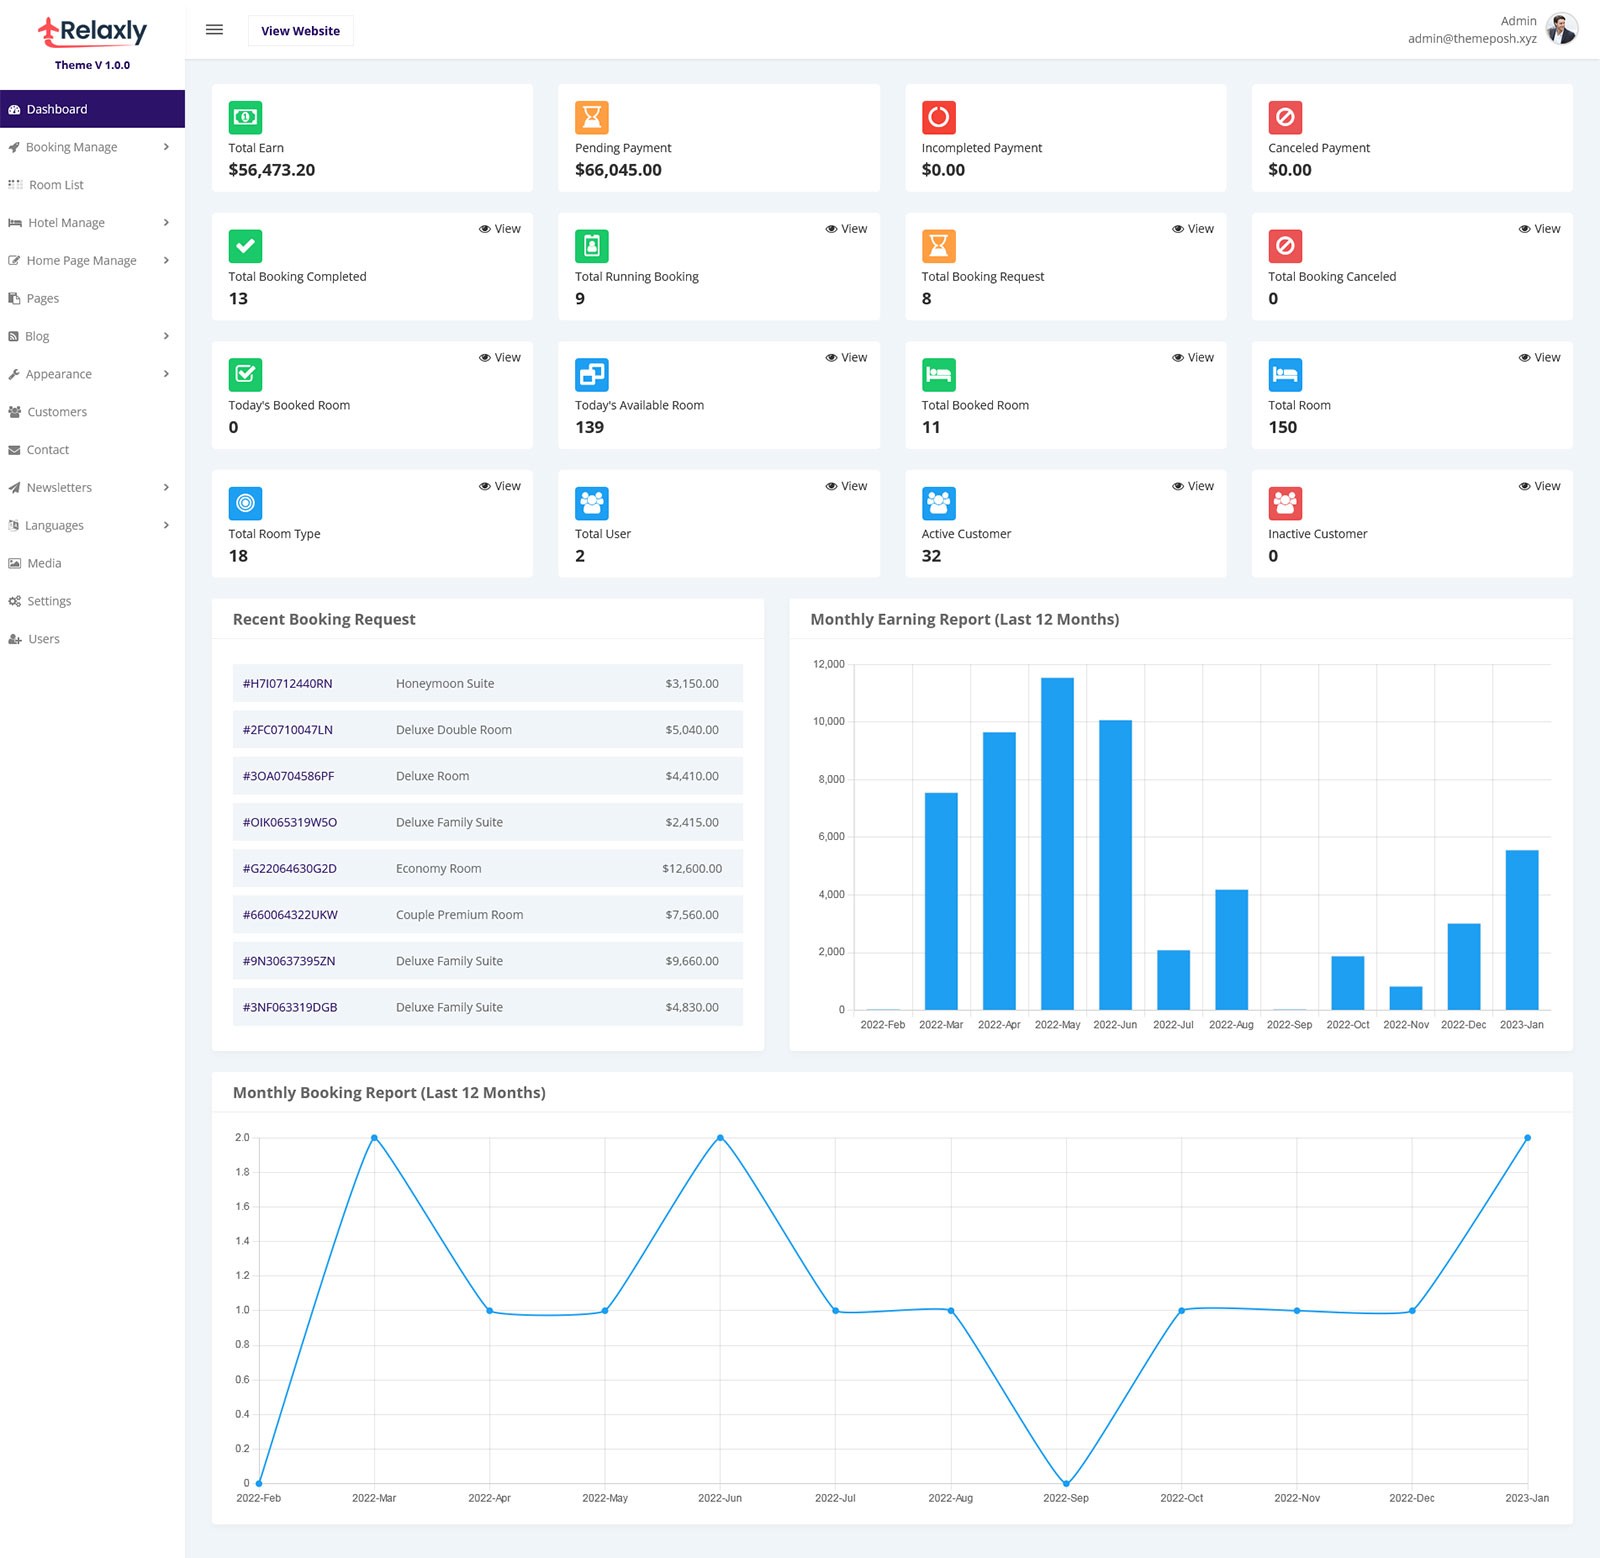Click the Total Room blue bed icon
The image size is (1600, 1558).
pyautogui.click(x=1285, y=375)
